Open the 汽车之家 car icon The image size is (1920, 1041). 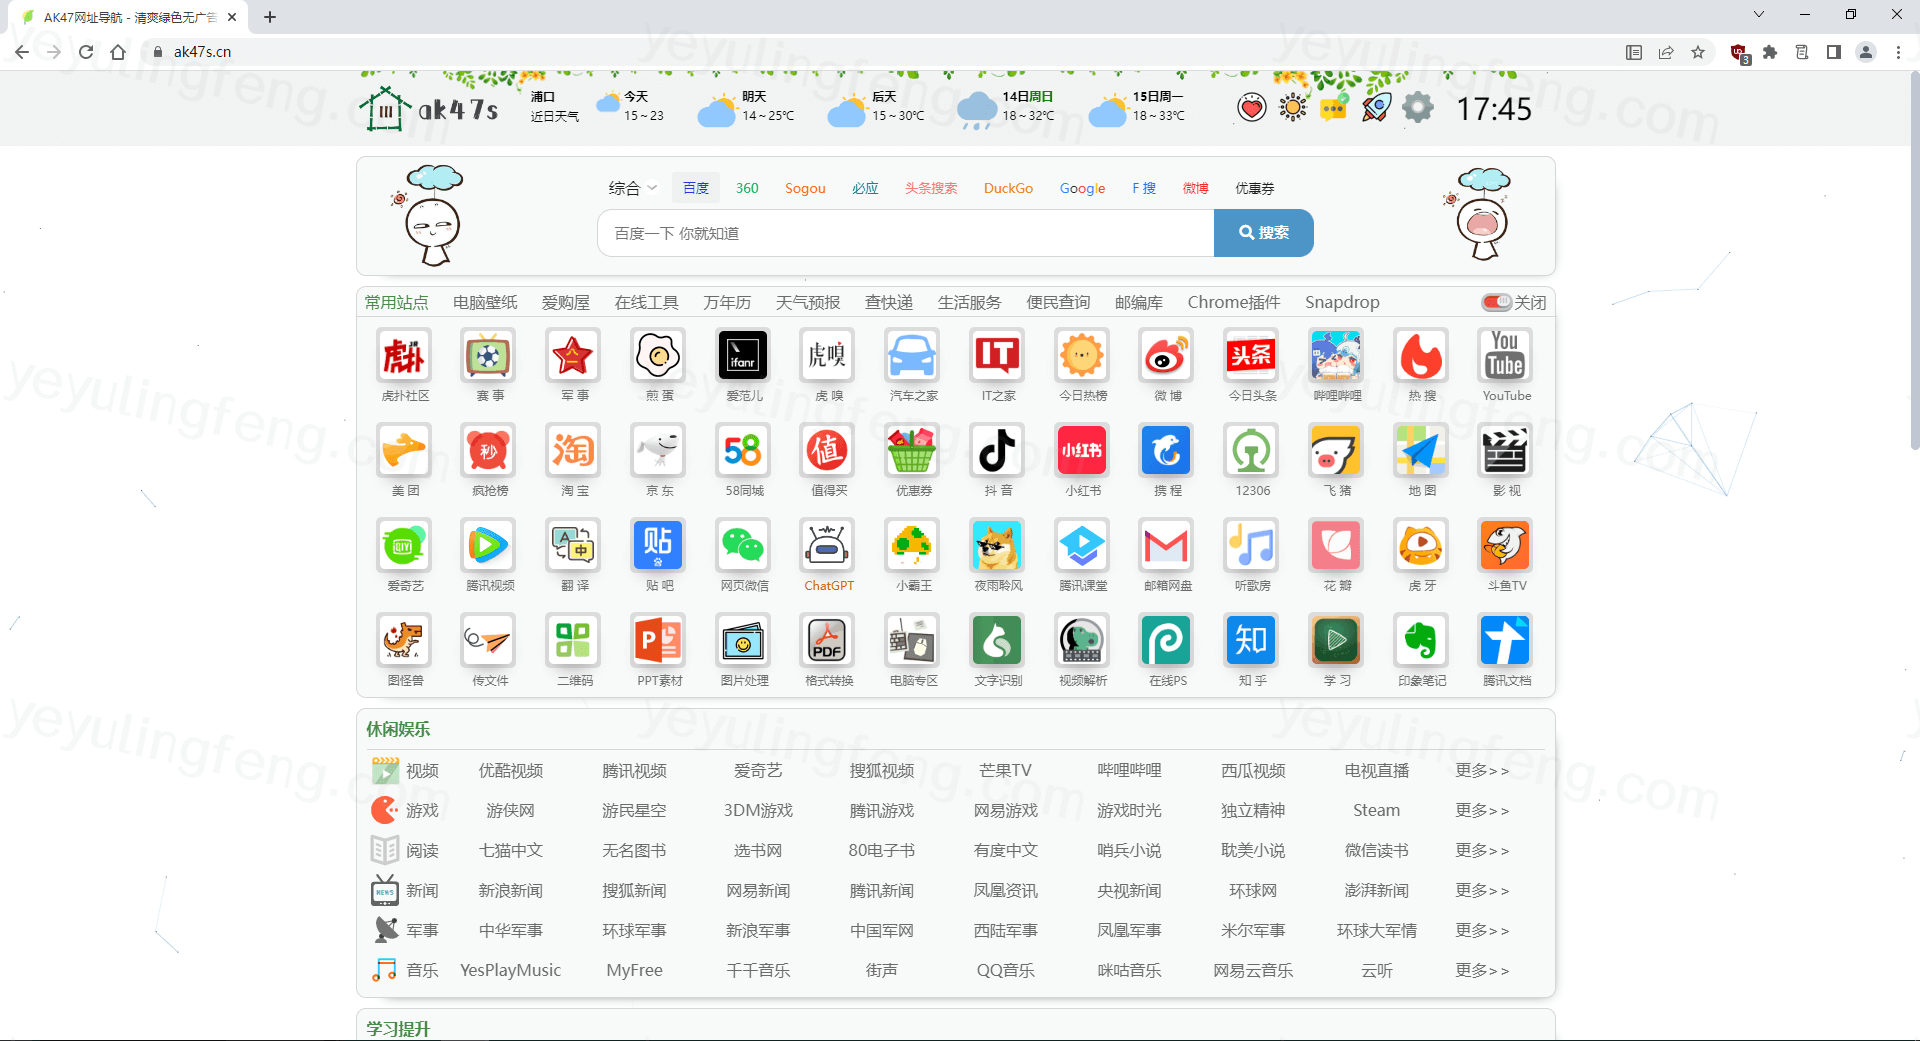(912, 356)
